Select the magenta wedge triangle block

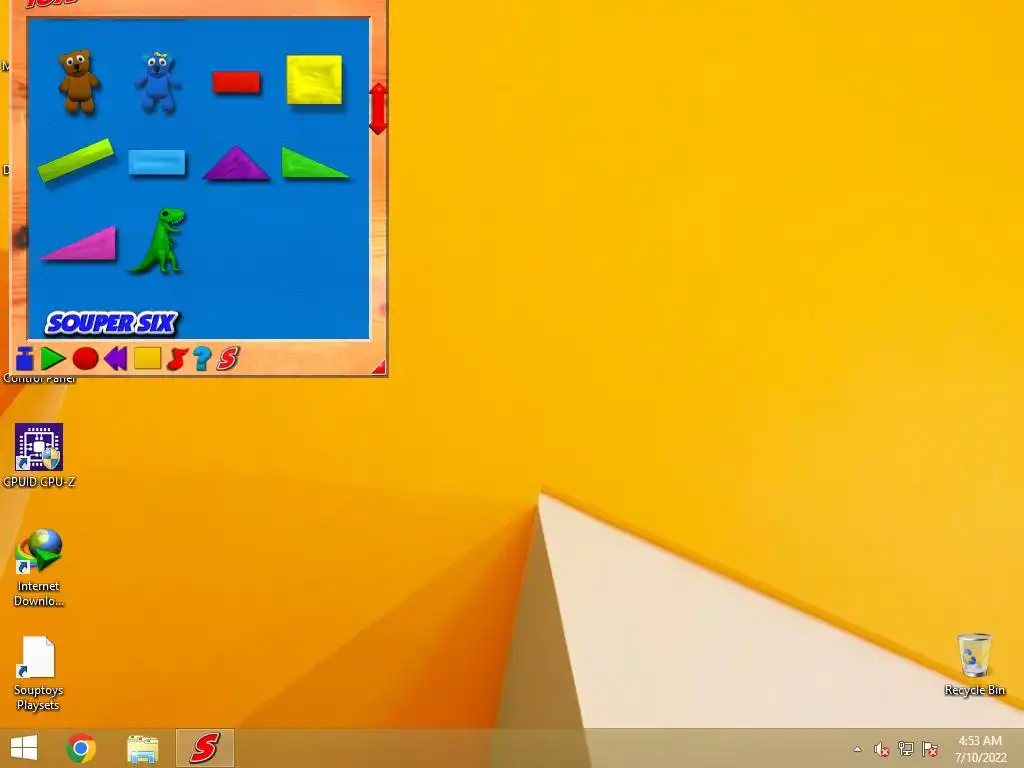79,243
